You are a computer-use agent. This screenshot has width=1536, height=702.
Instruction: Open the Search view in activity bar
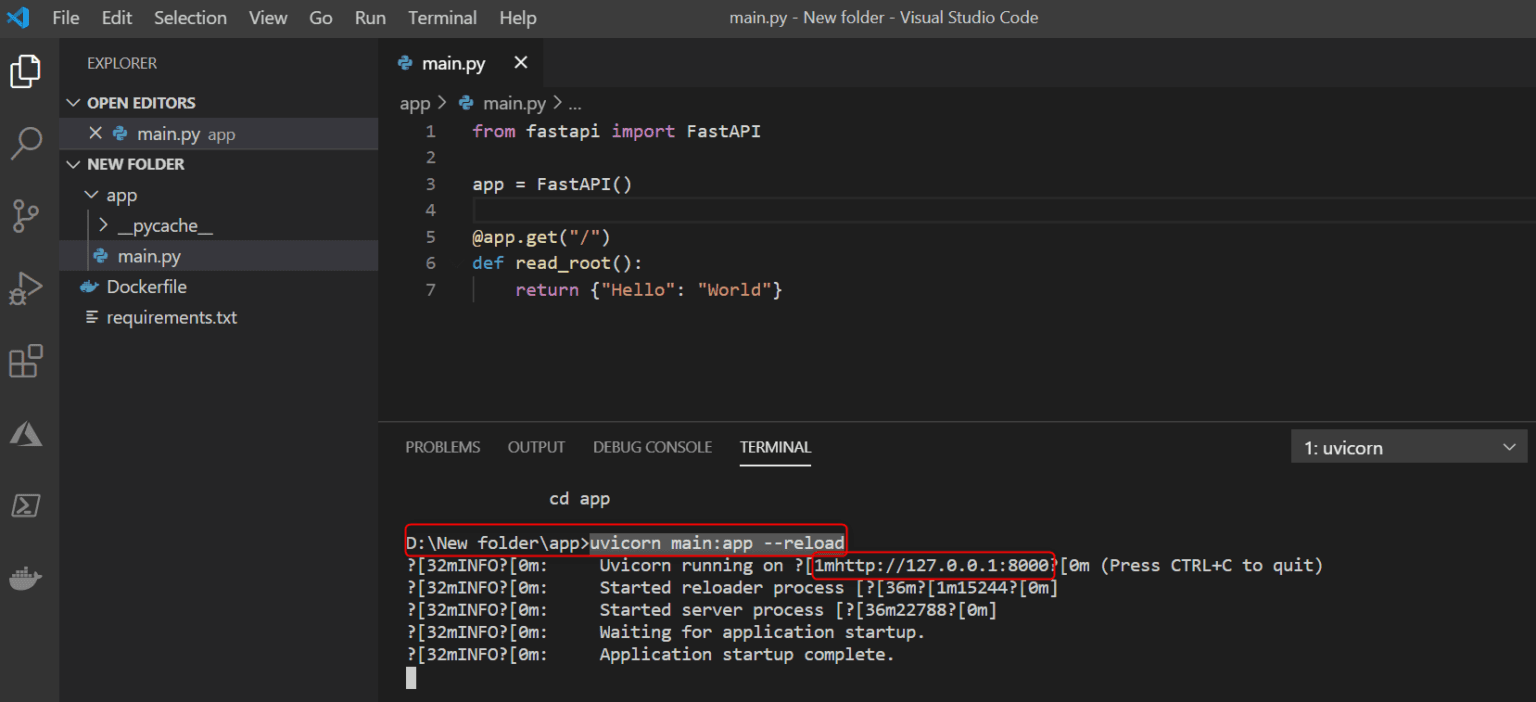[x=25, y=143]
